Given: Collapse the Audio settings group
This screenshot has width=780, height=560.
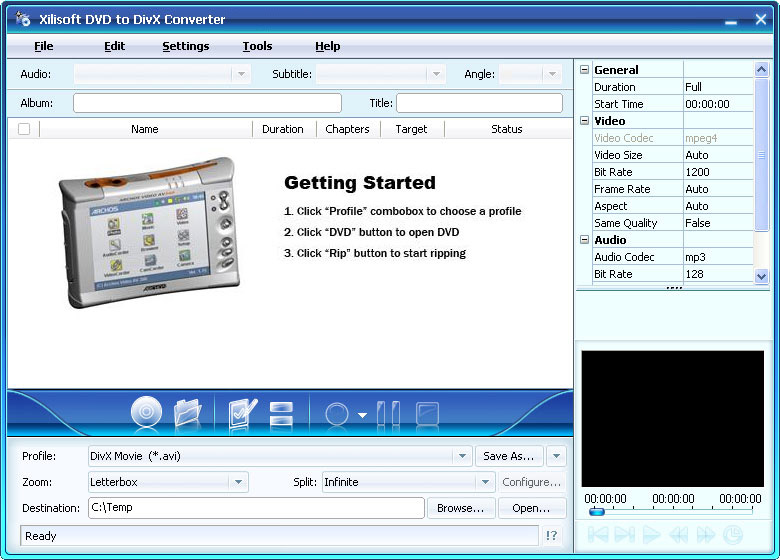Looking at the screenshot, I should click(585, 240).
